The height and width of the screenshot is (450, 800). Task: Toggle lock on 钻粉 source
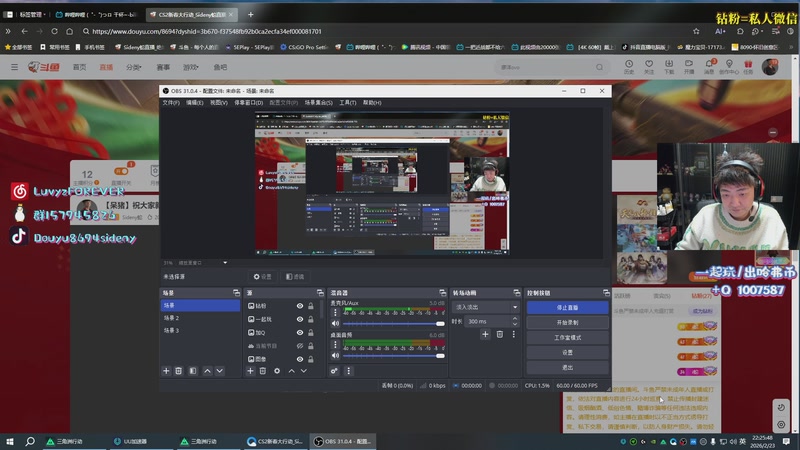tap(311, 306)
